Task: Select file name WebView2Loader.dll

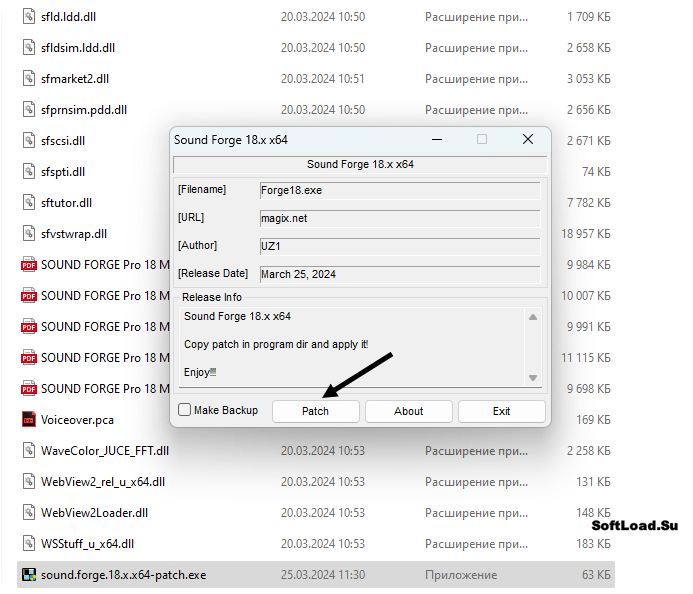Action: [95, 513]
